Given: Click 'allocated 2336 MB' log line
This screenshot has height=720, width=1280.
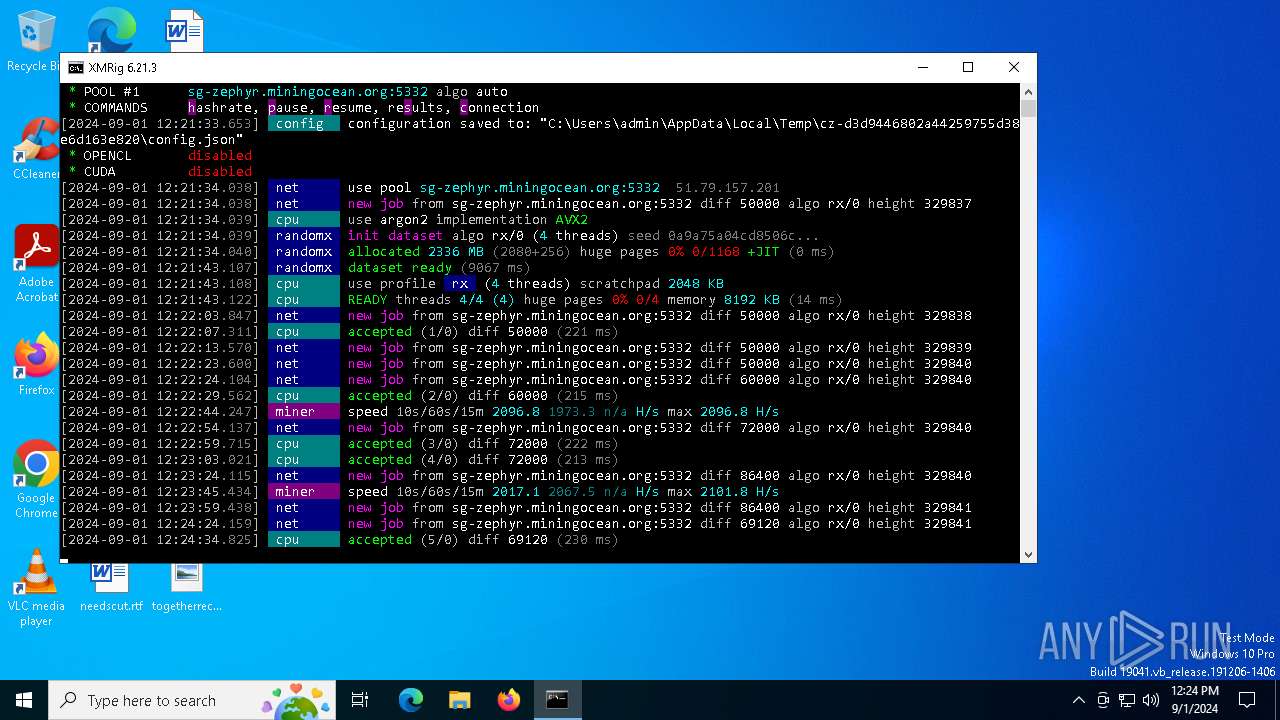Looking at the screenshot, I should pos(447,252).
